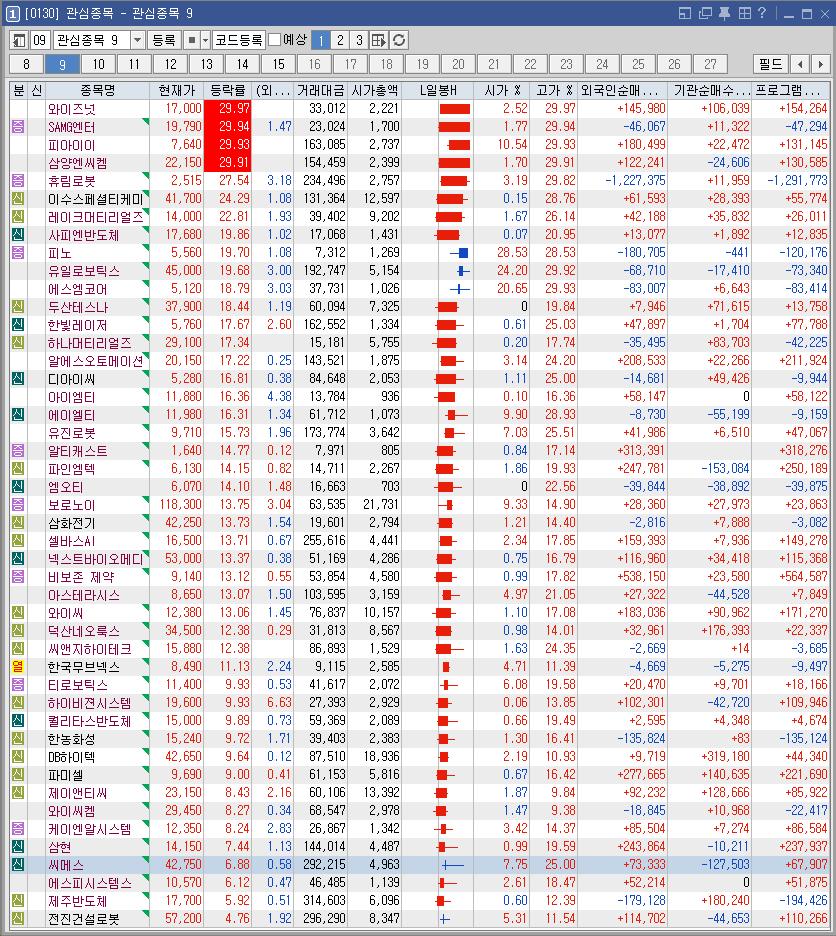Click the 코드등록 button
Image resolution: width=836 pixels, height=936 pixels.
[239, 40]
